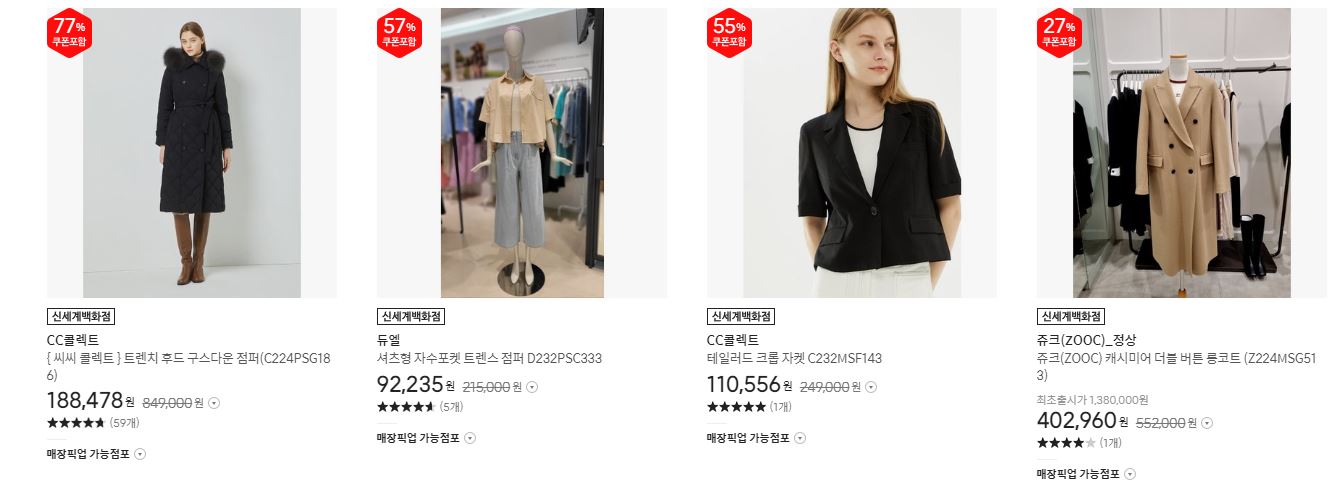Click the 55% coupon discount badge
Screen dimensions: 1333x487
pos(729,32)
